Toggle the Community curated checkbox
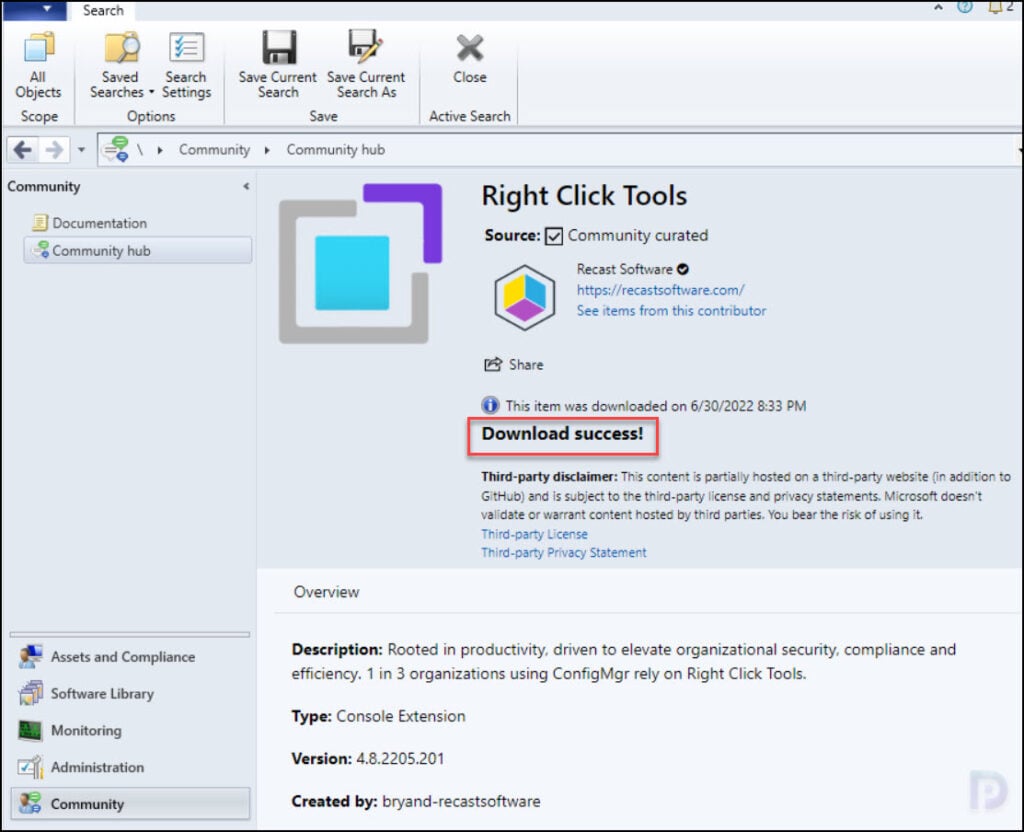This screenshot has height=832, width=1024. click(554, 236)
